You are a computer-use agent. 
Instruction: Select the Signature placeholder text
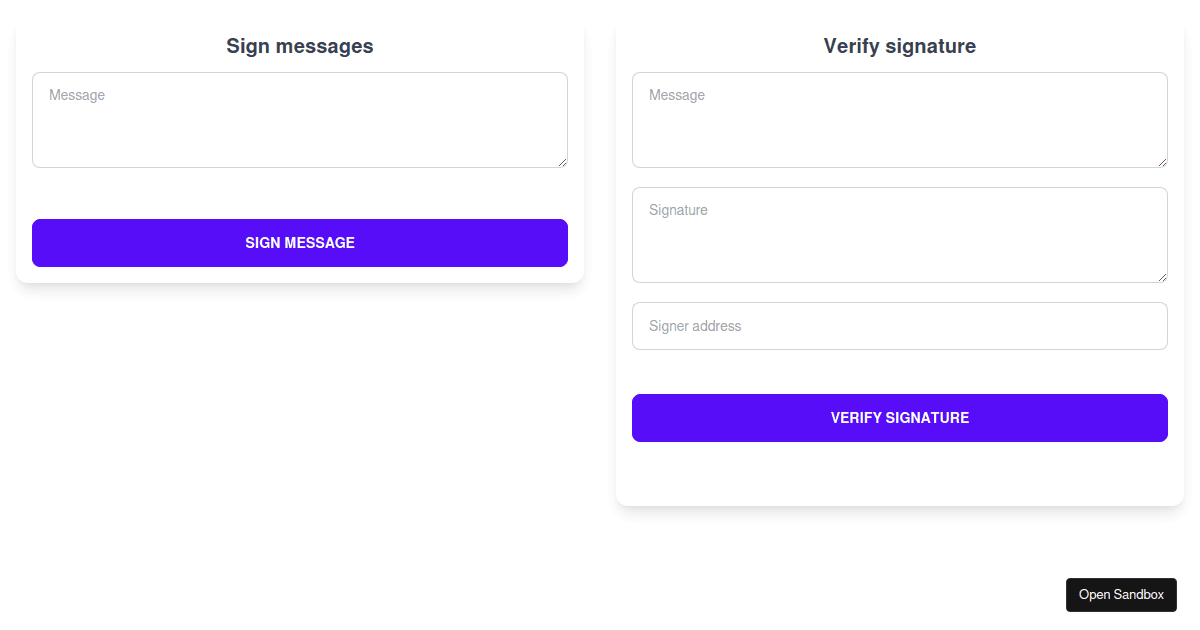[678, 210]
